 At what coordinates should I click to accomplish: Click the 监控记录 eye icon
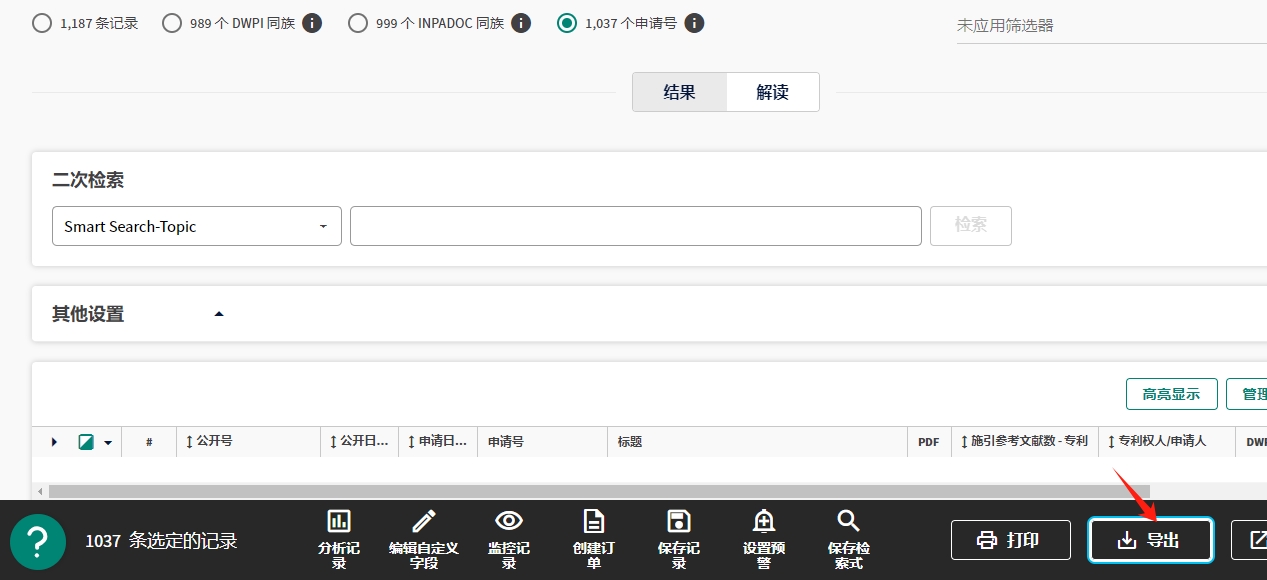[509, 521]
